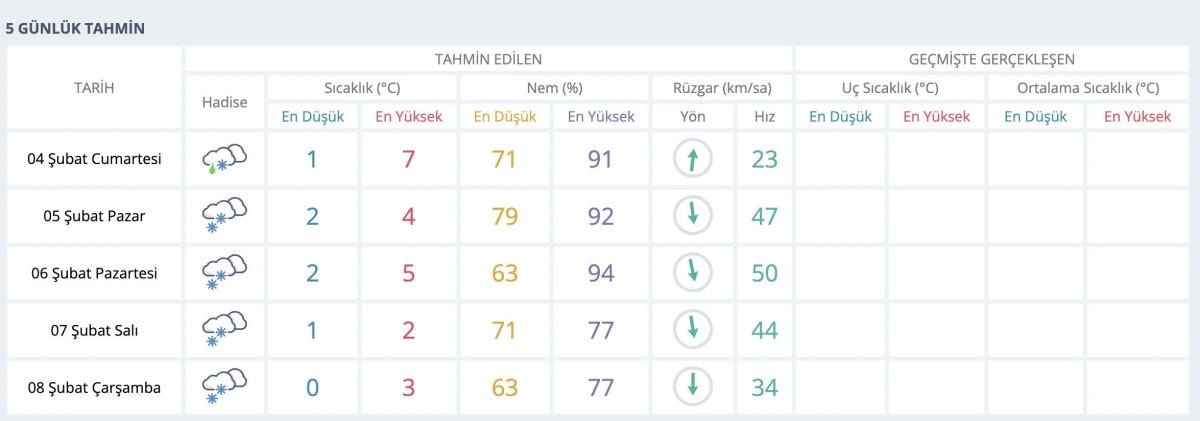Click the Nem (%) column header
Image resolution: width=1200 pixels, height=421 pixels.
coord(554,88)
